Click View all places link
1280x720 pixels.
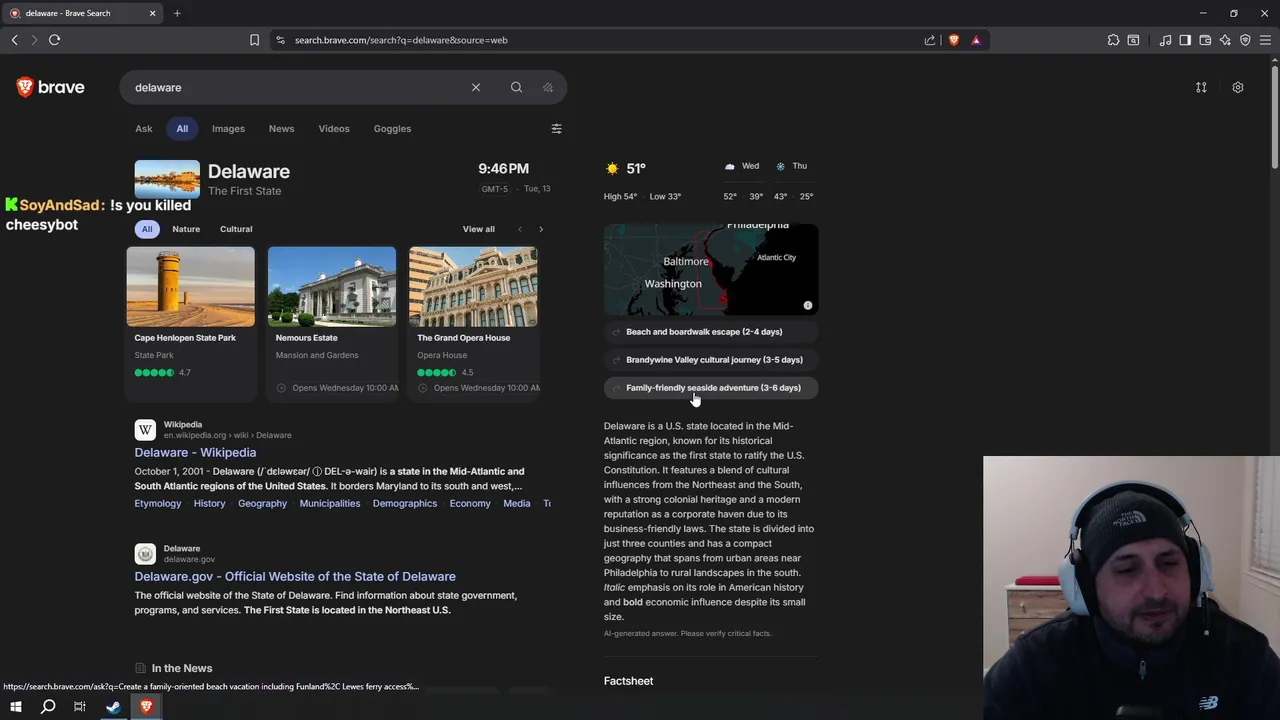478,229
